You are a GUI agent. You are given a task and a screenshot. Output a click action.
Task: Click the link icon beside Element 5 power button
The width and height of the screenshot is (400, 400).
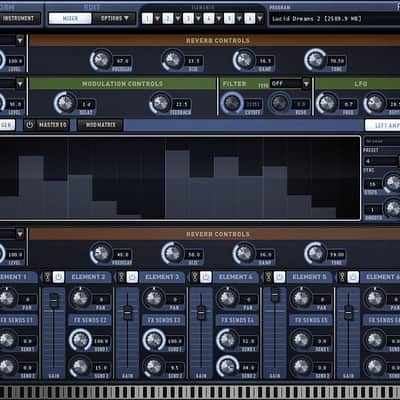269,277
